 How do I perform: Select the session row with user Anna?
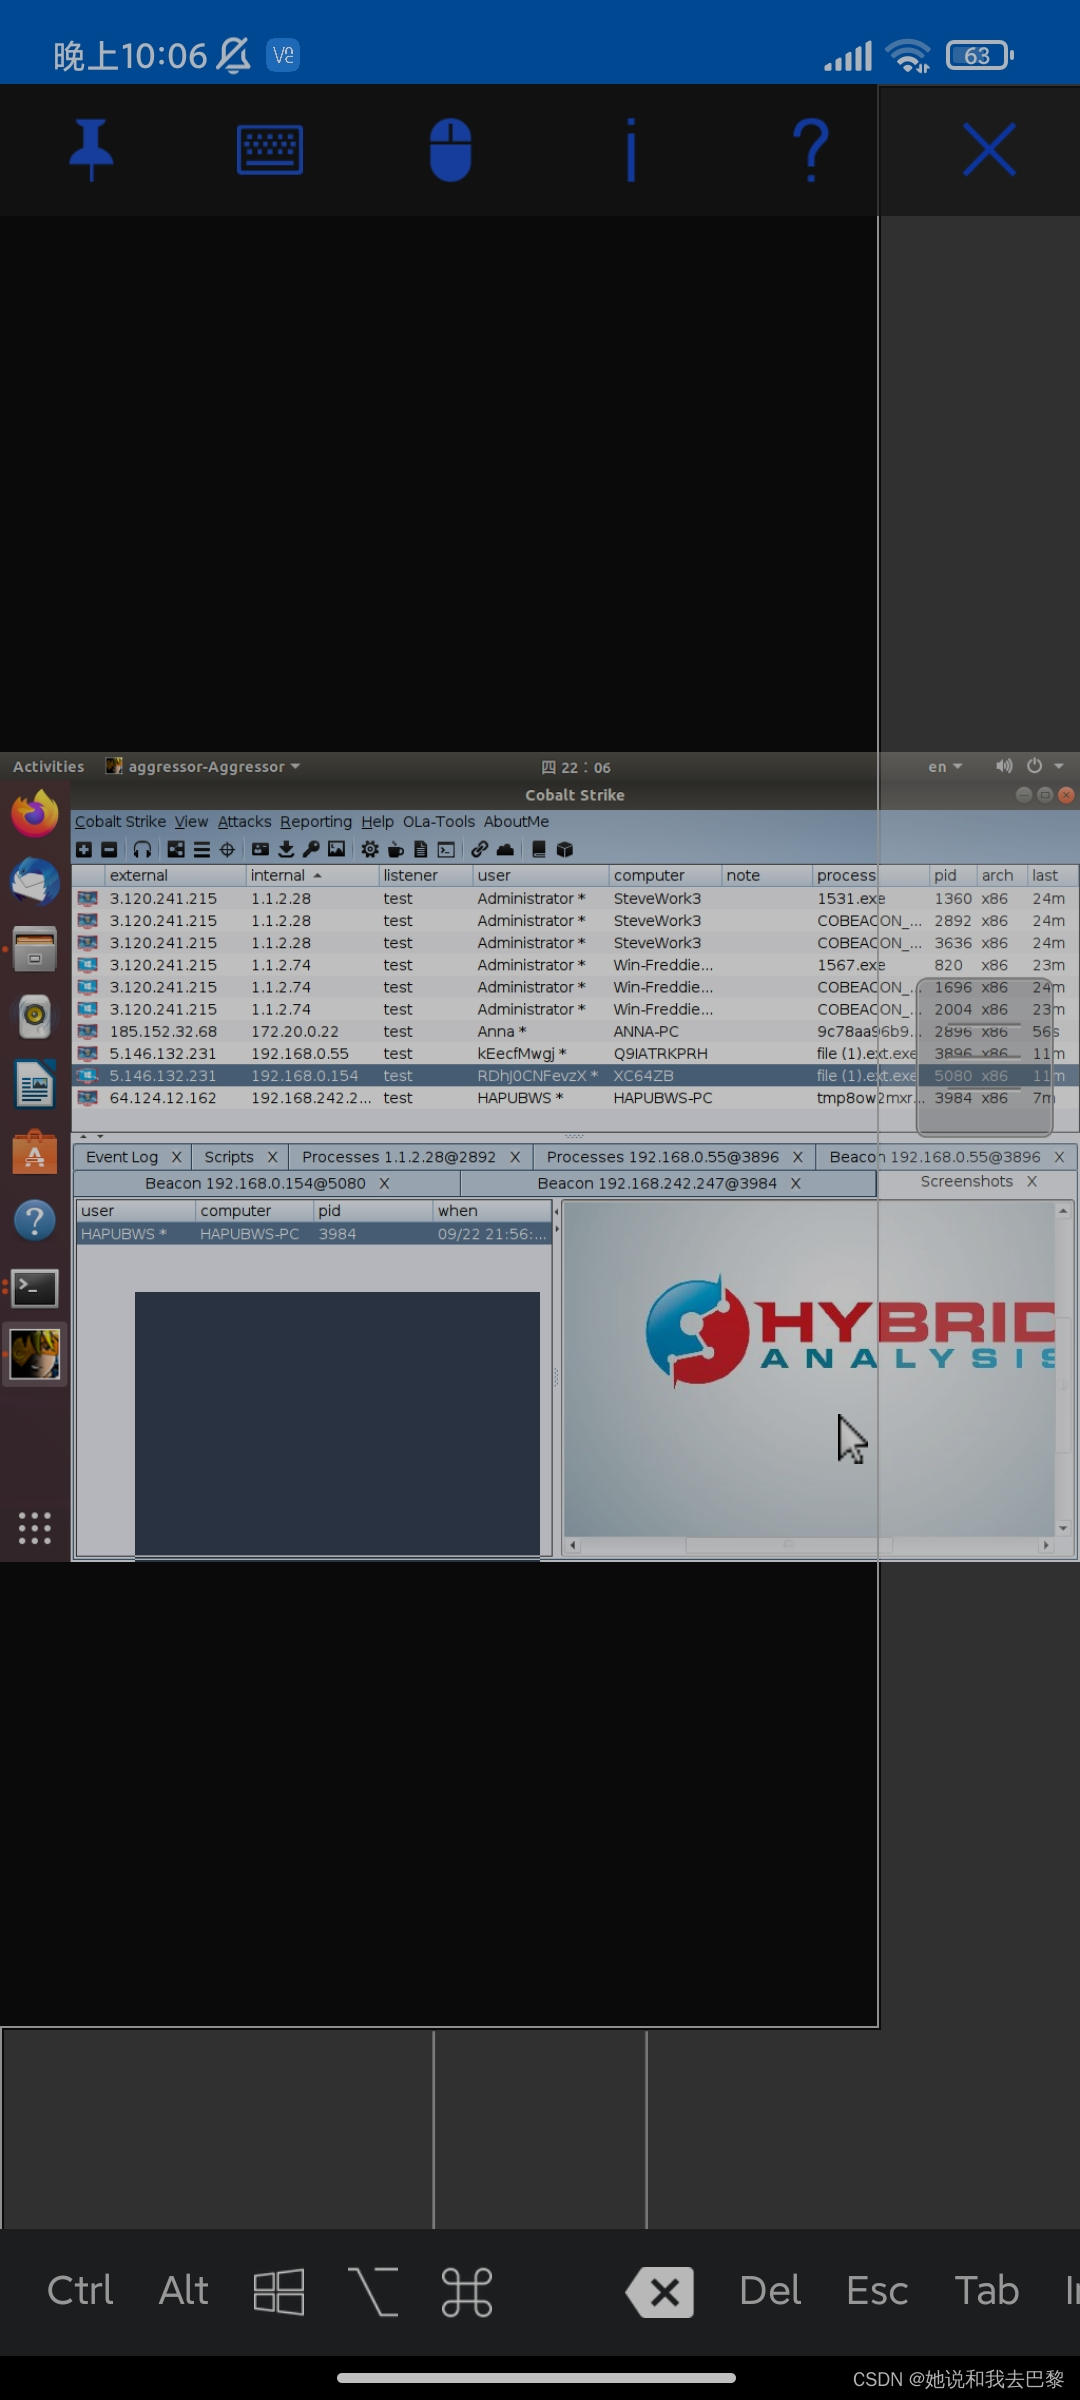pos(575,1031)
